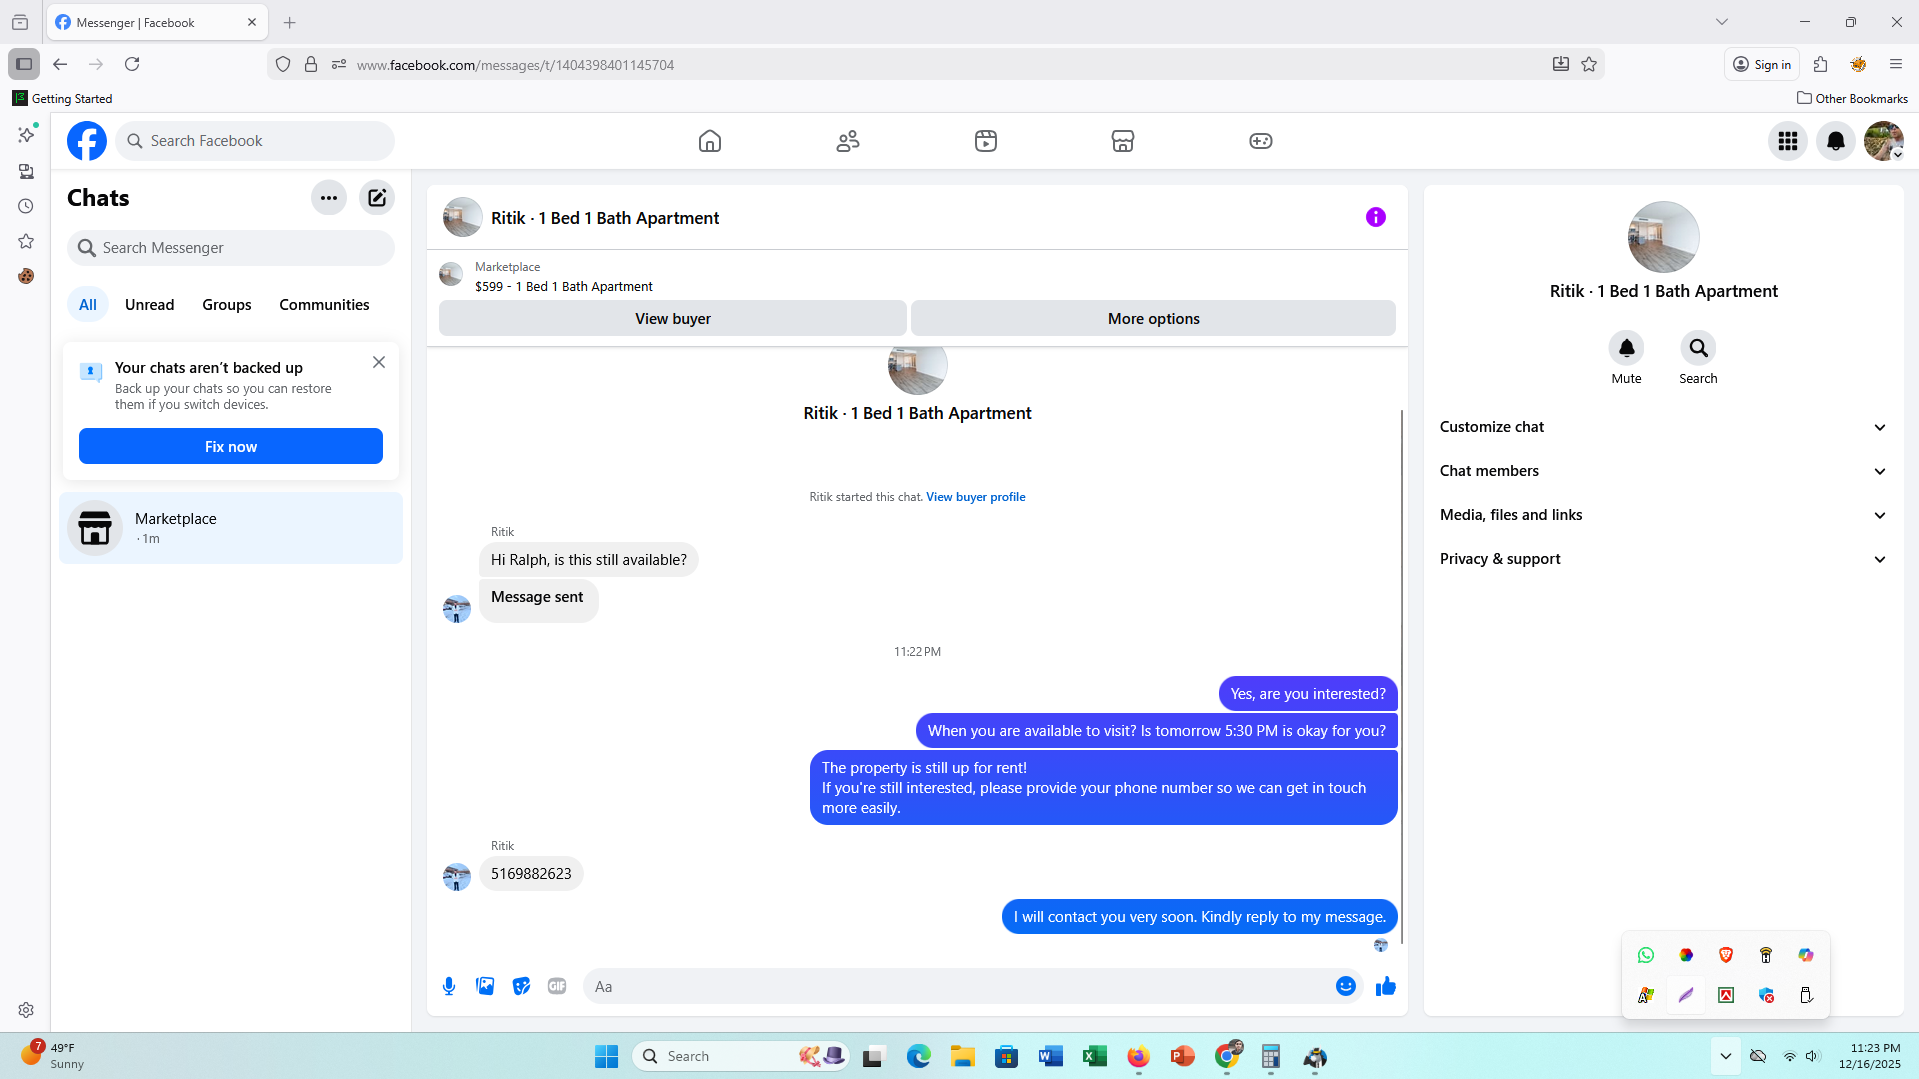This screenshot has width=1919, height=1079.
Task: Open a new browser tab
Action: pyautogui.click(x=290, y=22)
